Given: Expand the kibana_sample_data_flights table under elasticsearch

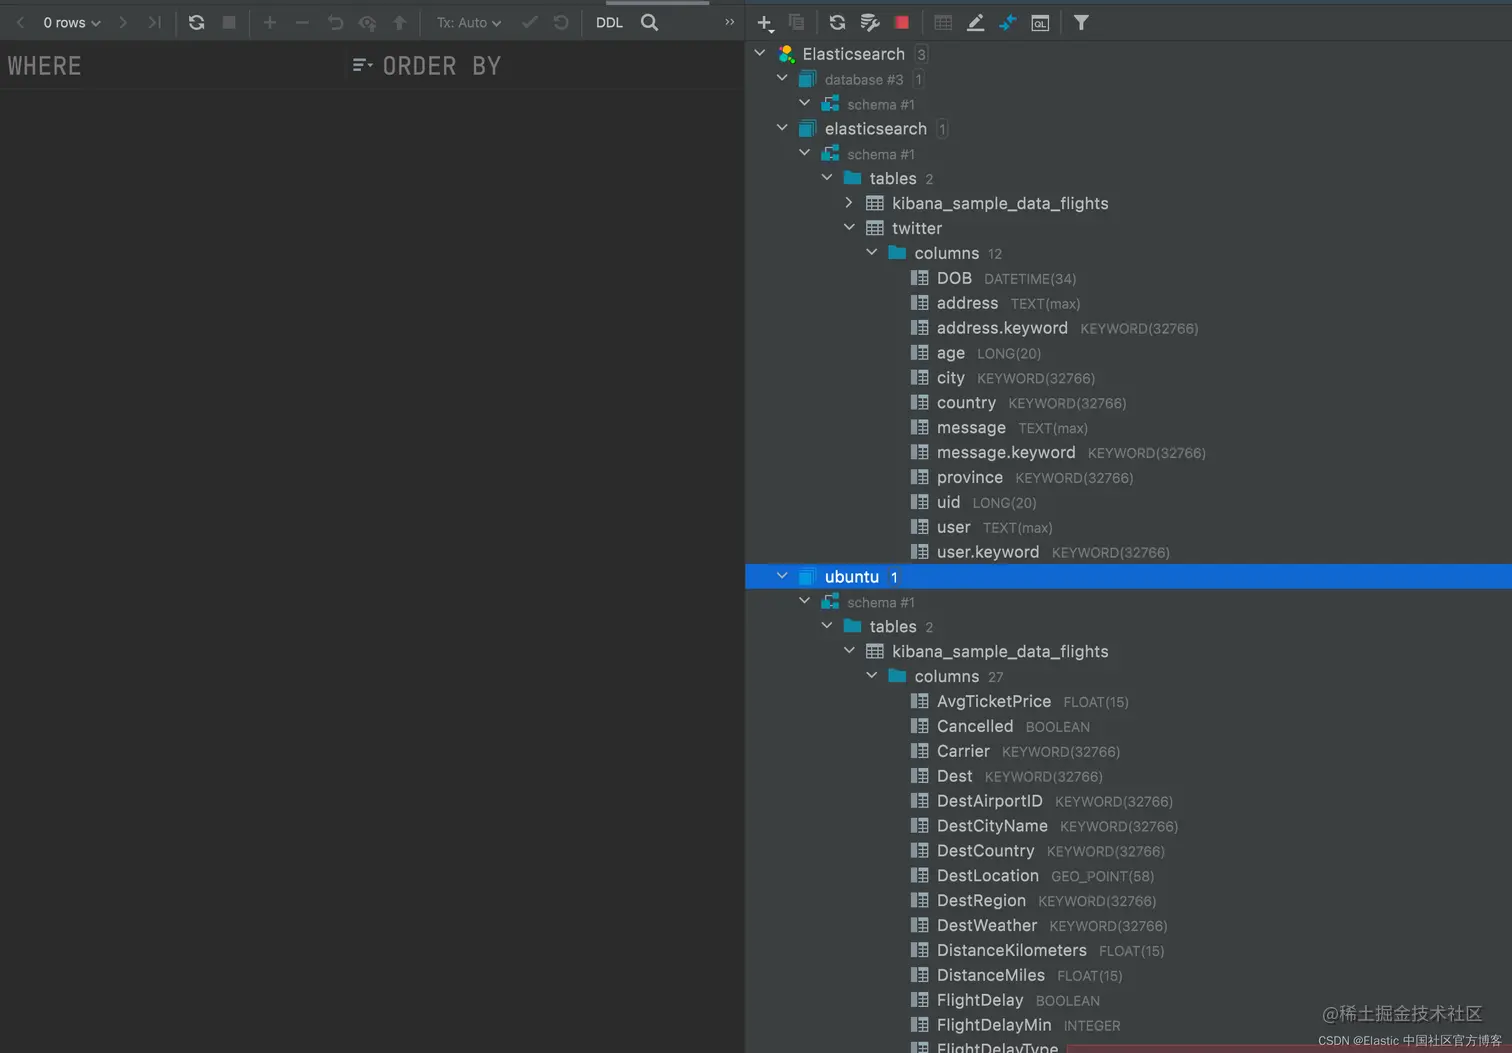Looking at the screenshot, I should 849,202.
